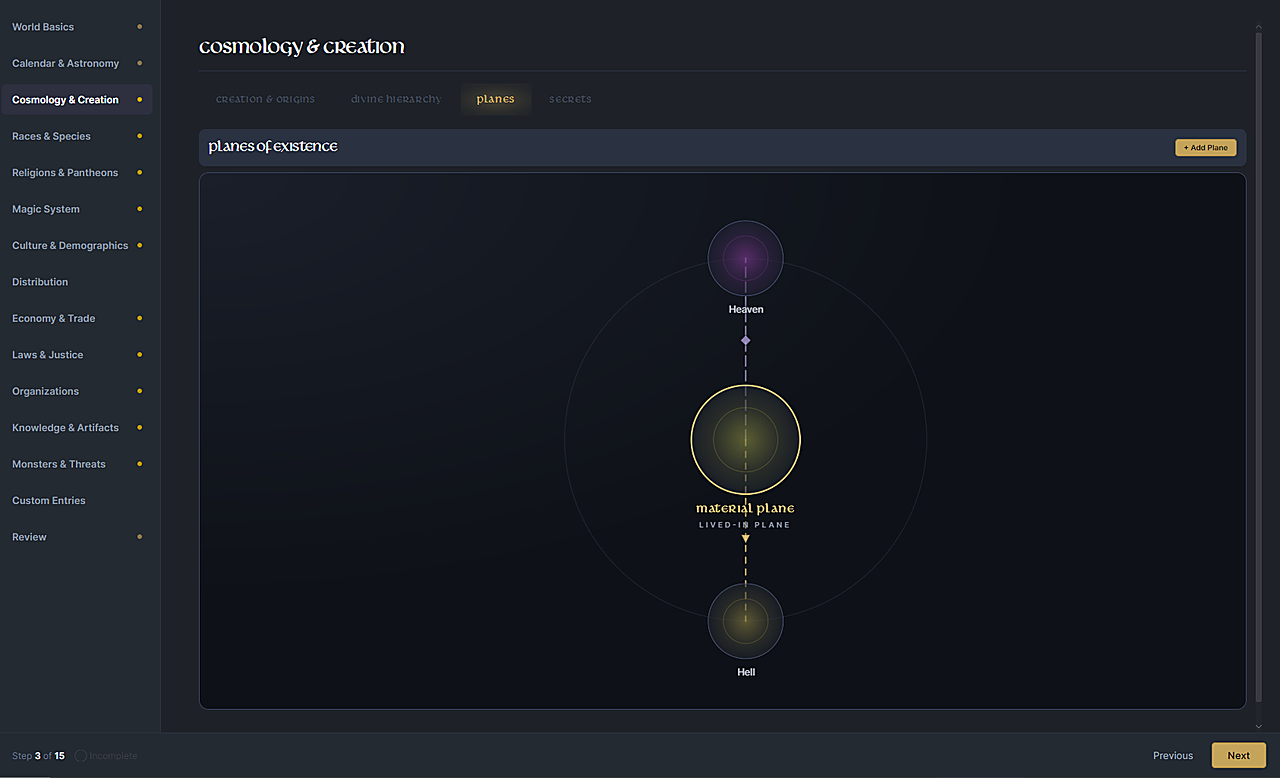
Task: Open the Distribution section
Action: coord(76,282)
